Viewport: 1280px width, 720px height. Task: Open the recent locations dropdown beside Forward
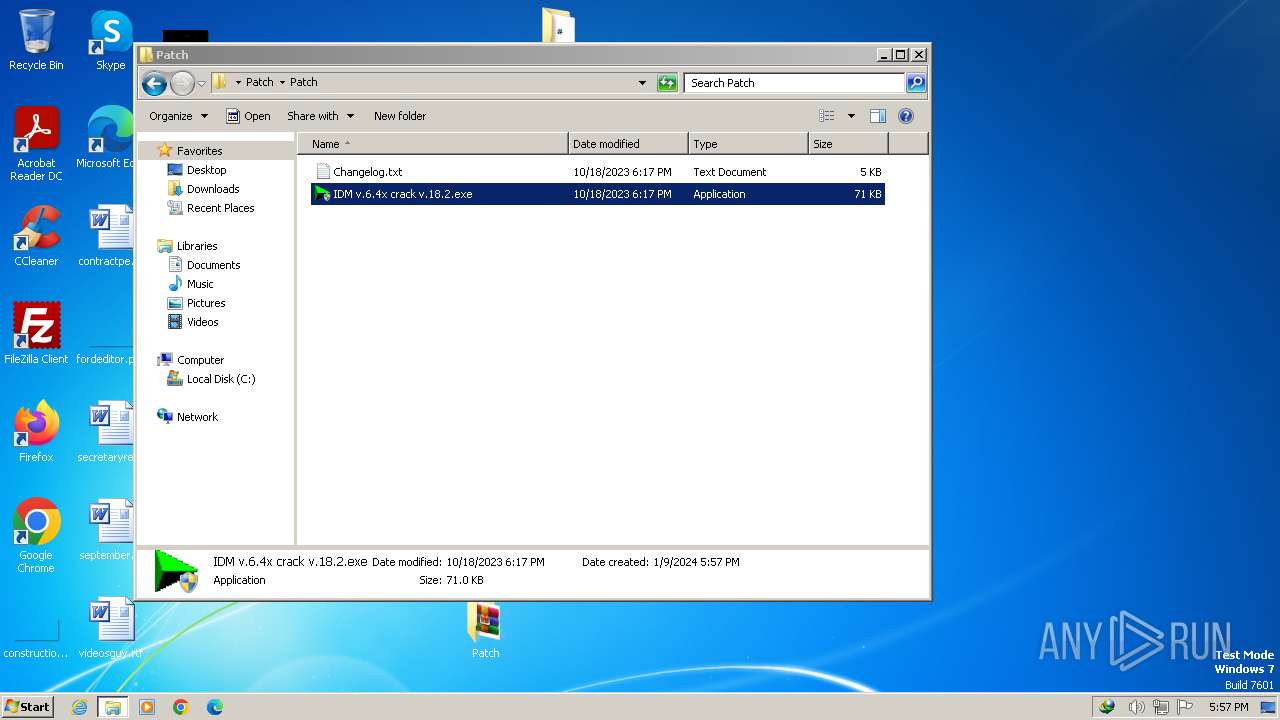click(201, 83)
